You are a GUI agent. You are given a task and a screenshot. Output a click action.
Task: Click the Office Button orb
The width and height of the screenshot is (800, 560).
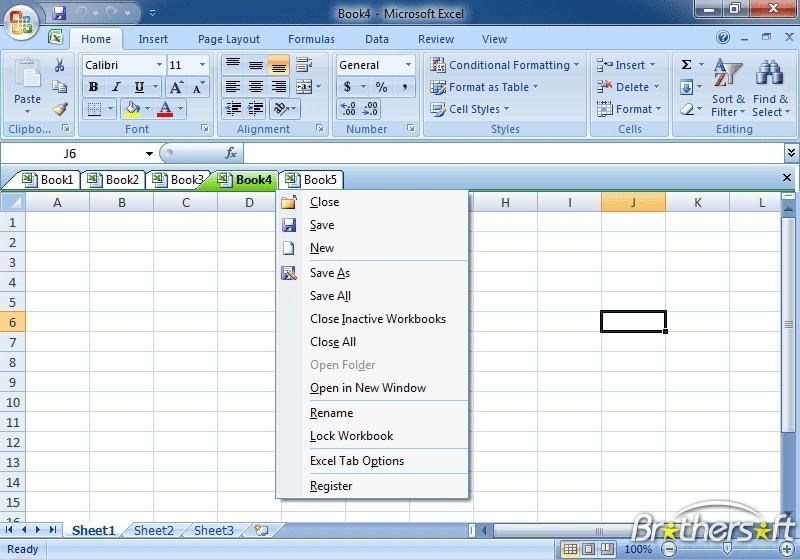pyautogui.click(x=21, y=22)
